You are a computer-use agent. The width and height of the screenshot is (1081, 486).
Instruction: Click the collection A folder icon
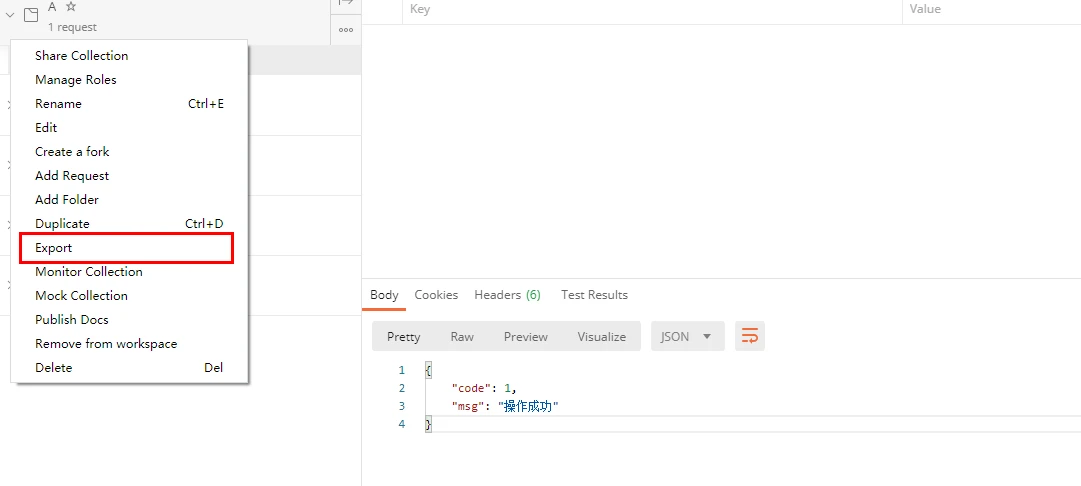31,15
